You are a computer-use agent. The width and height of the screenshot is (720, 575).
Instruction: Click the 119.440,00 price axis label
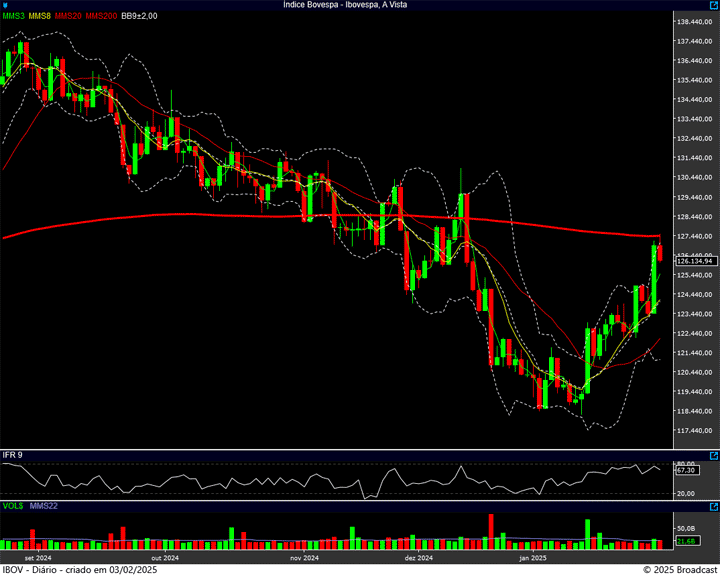(695, 392)
